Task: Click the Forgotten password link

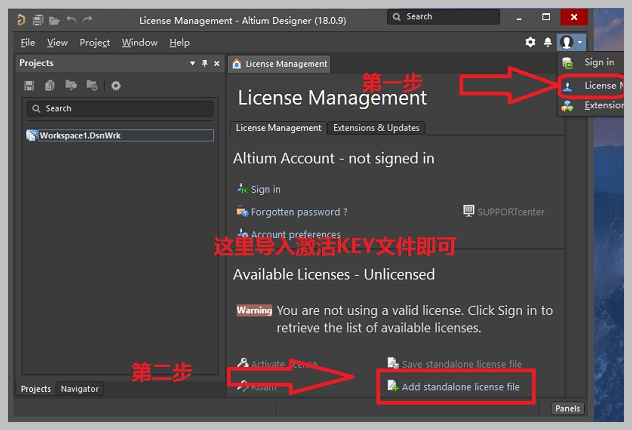Action: pos(299,212)
